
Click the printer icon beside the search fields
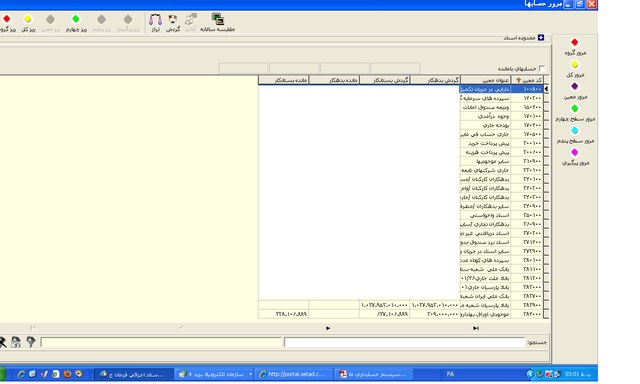pos(16,342)
